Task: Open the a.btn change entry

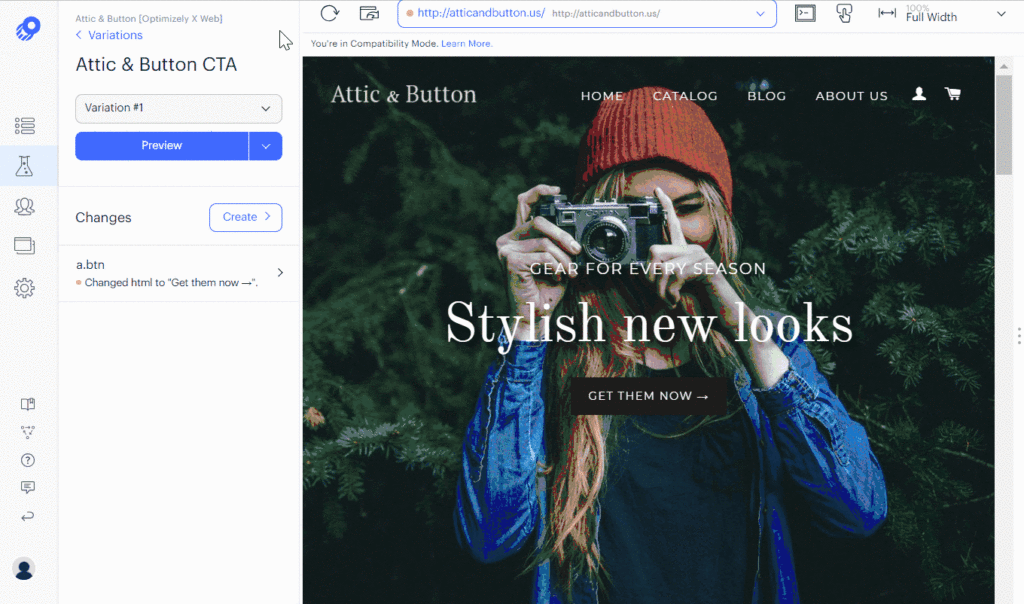Action: pos(178,273)
